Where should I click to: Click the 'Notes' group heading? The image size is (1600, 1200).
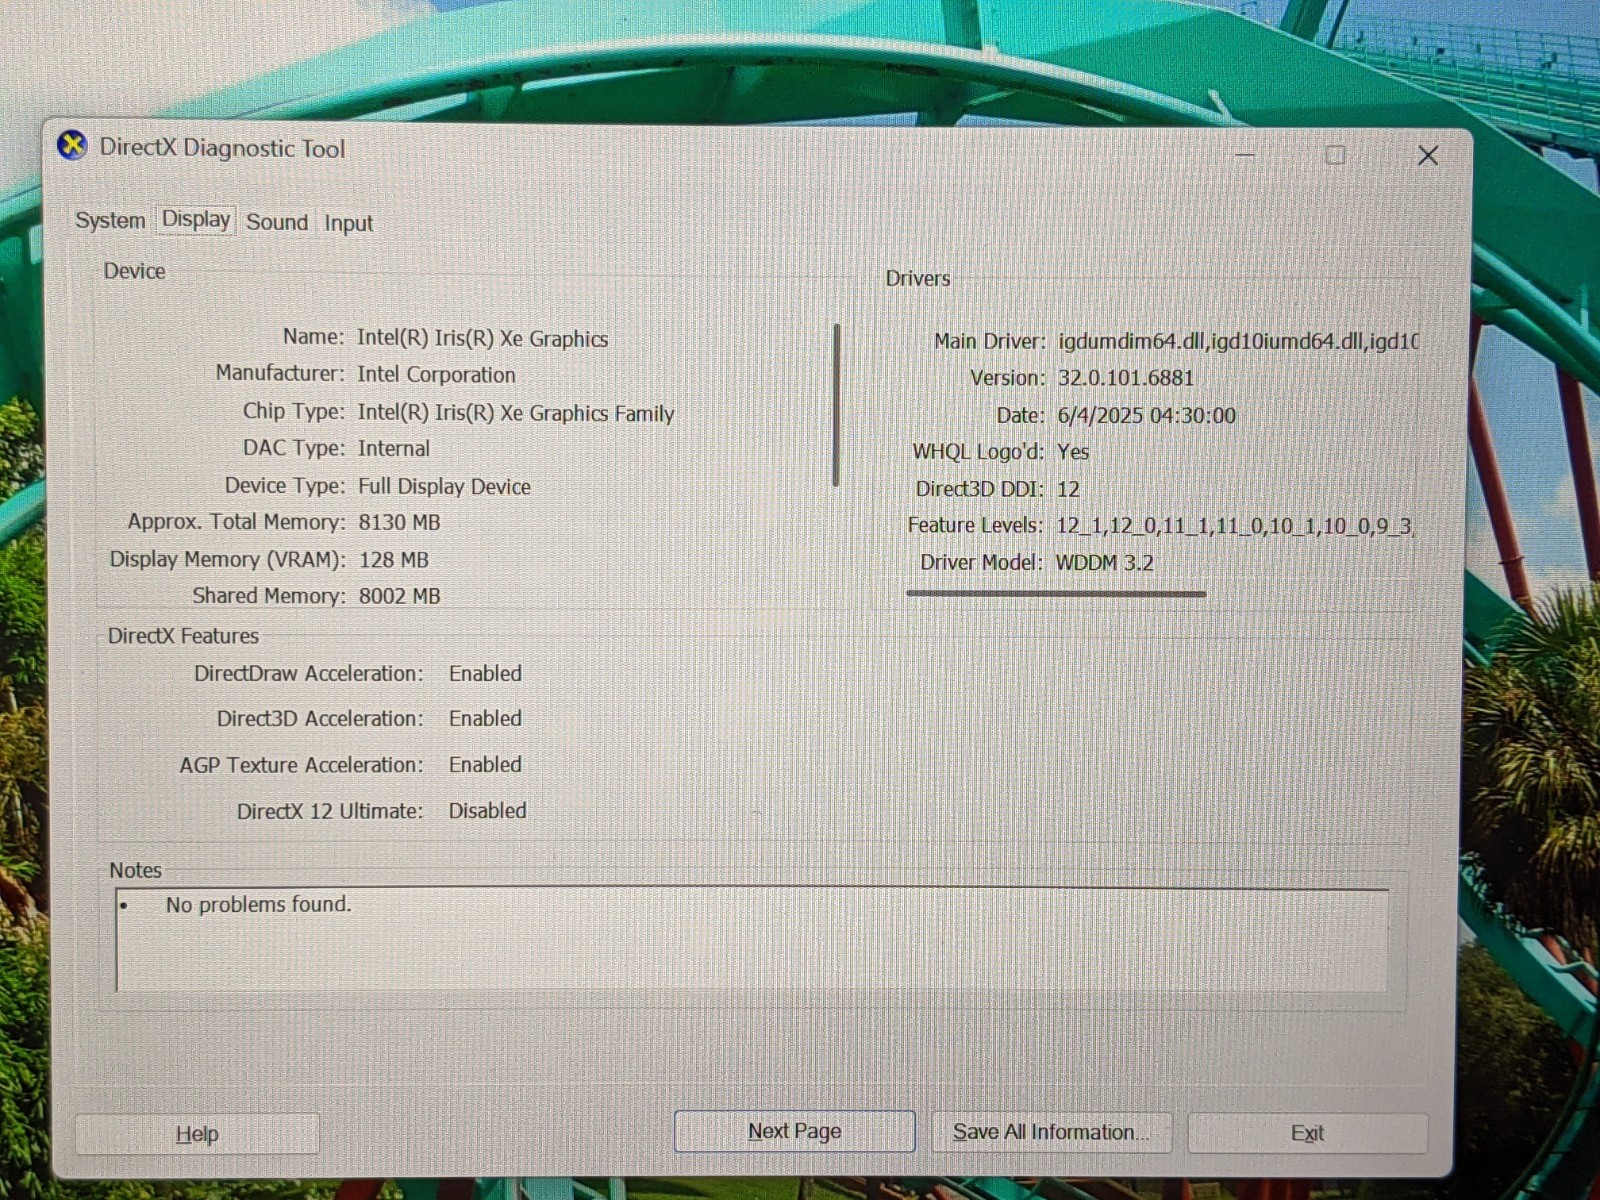(x=135, y=870)
